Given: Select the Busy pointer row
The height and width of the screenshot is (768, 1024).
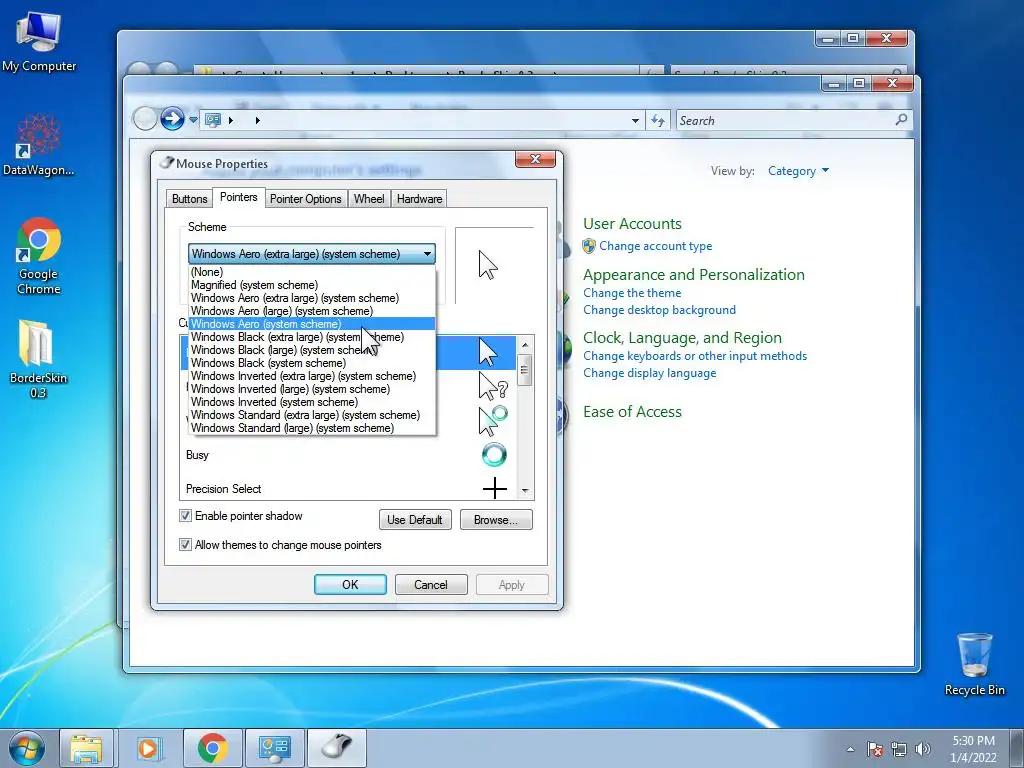Looking at the screenshot, I should (x=349, y=455).
